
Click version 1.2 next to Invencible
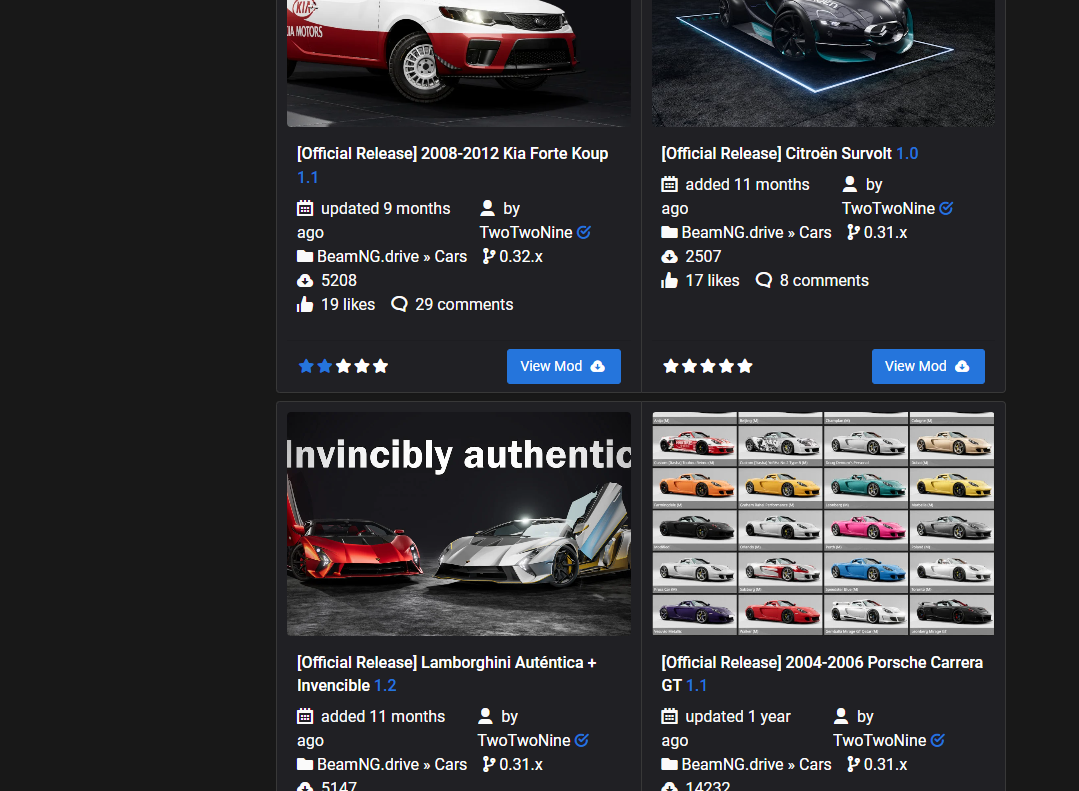385,686
